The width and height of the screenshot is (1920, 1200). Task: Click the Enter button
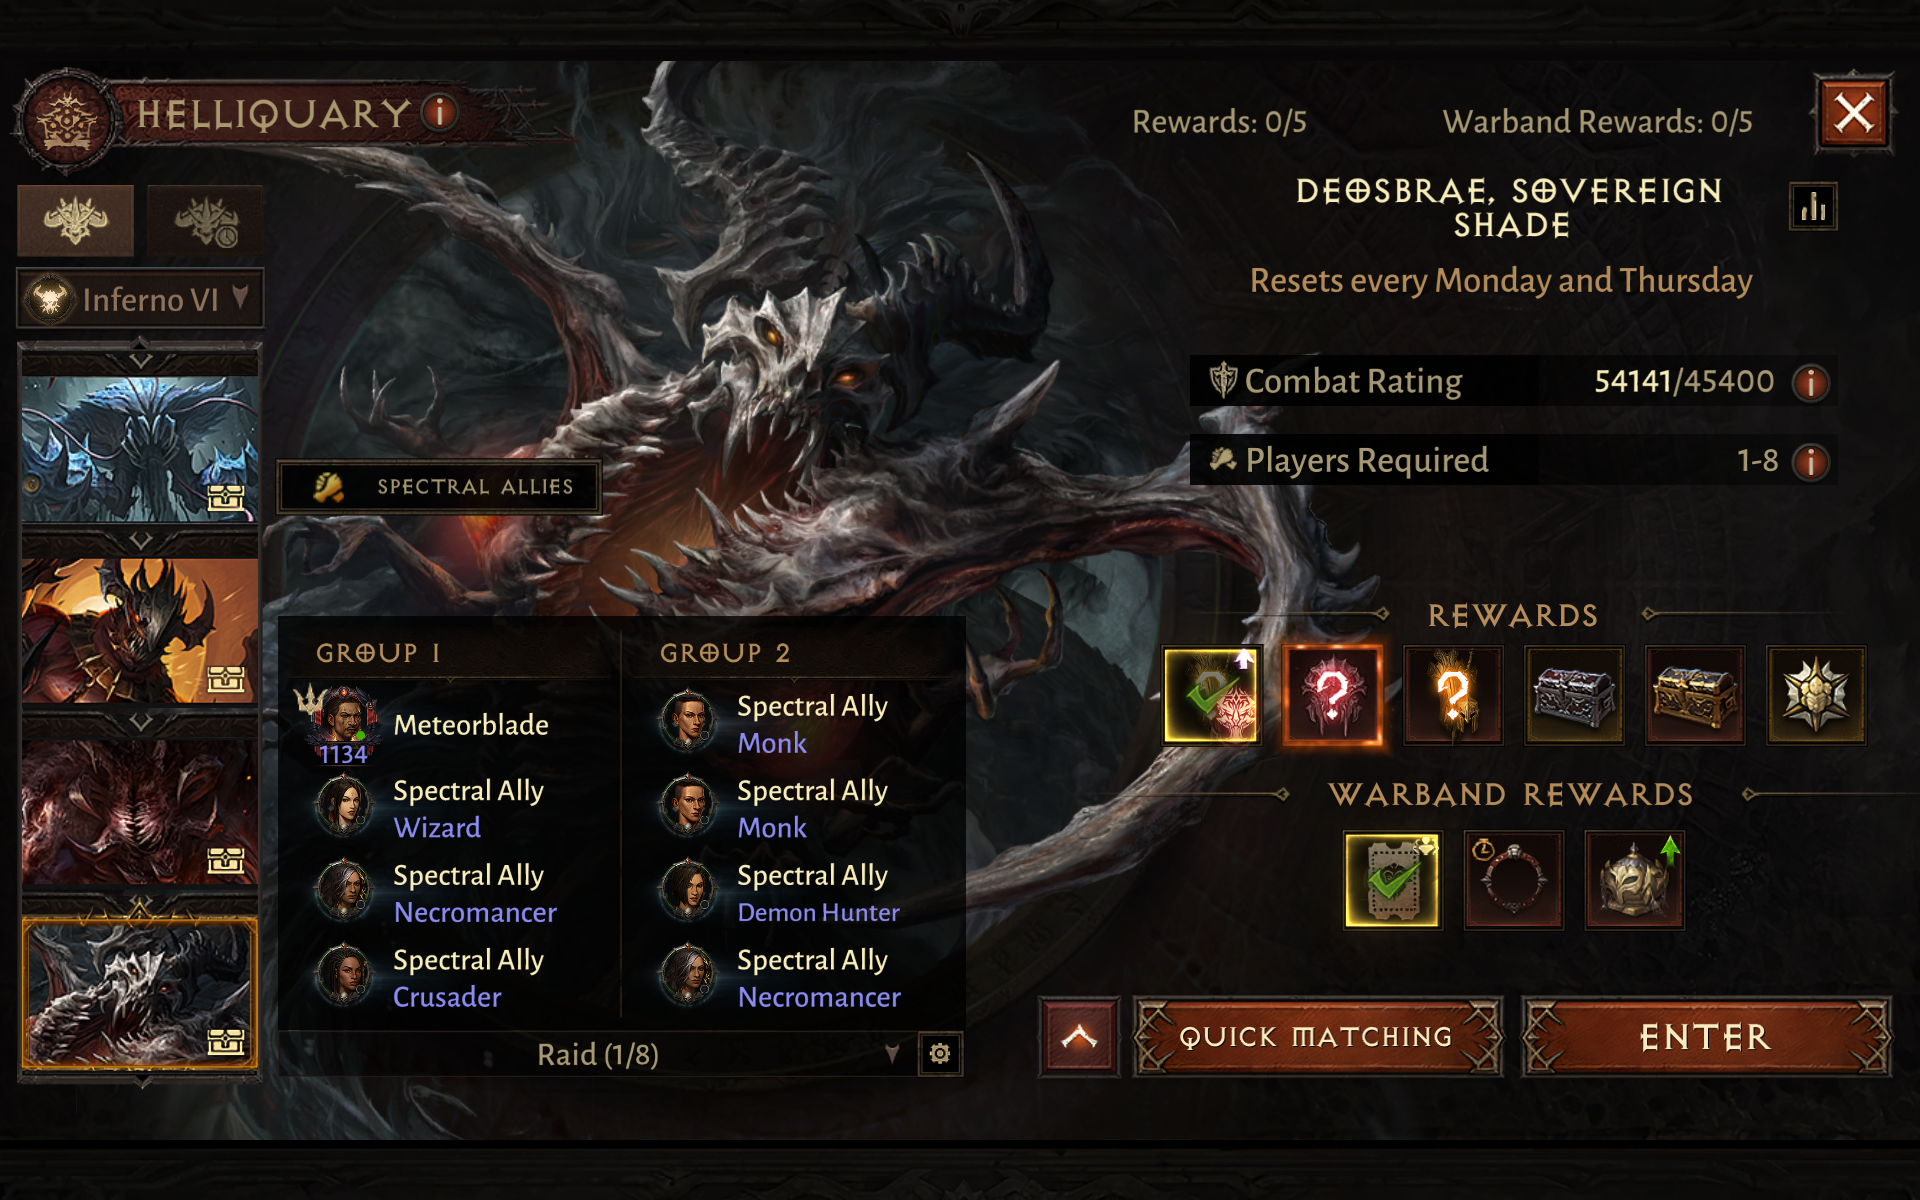[x=1706, y=1037]
